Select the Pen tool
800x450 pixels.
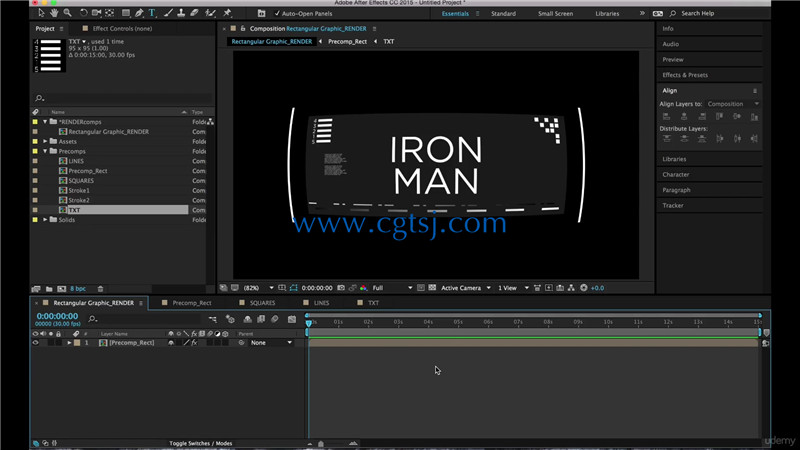[x=139, y=13]
